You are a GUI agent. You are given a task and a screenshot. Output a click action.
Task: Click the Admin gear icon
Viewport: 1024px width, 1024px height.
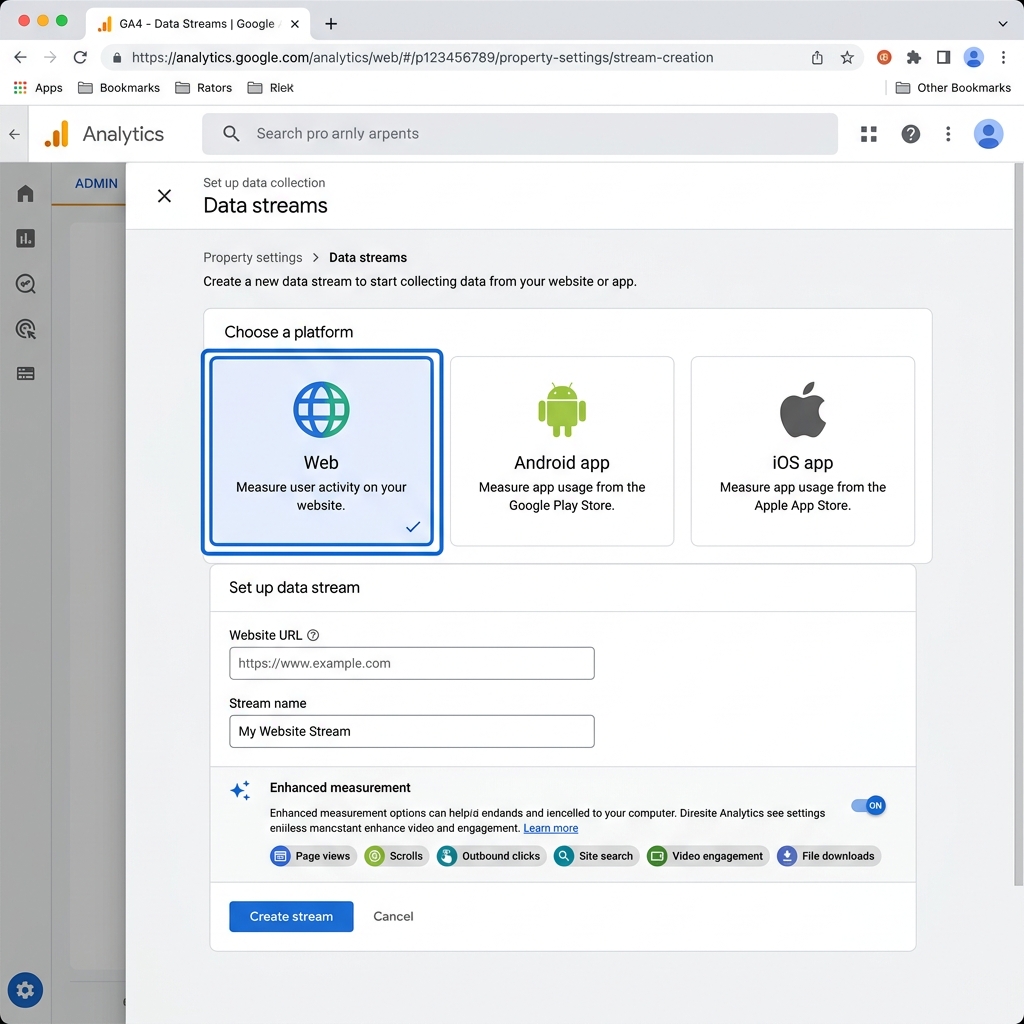(25, 990)
